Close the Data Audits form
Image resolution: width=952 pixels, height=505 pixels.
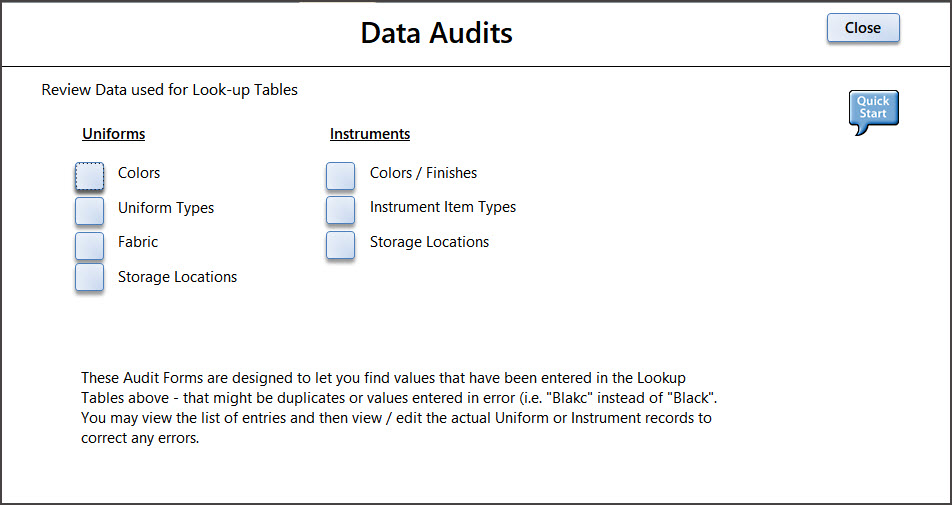coord(863,28)
